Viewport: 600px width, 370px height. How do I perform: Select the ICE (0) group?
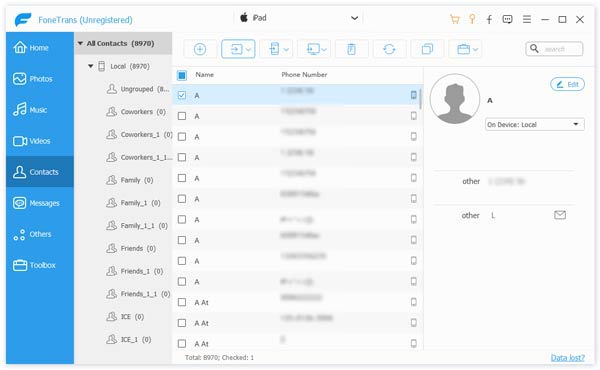coord(126,316)
